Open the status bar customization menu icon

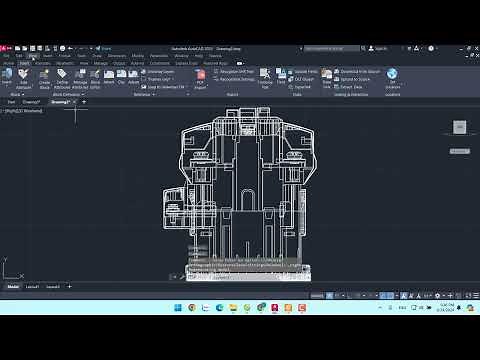476,295
